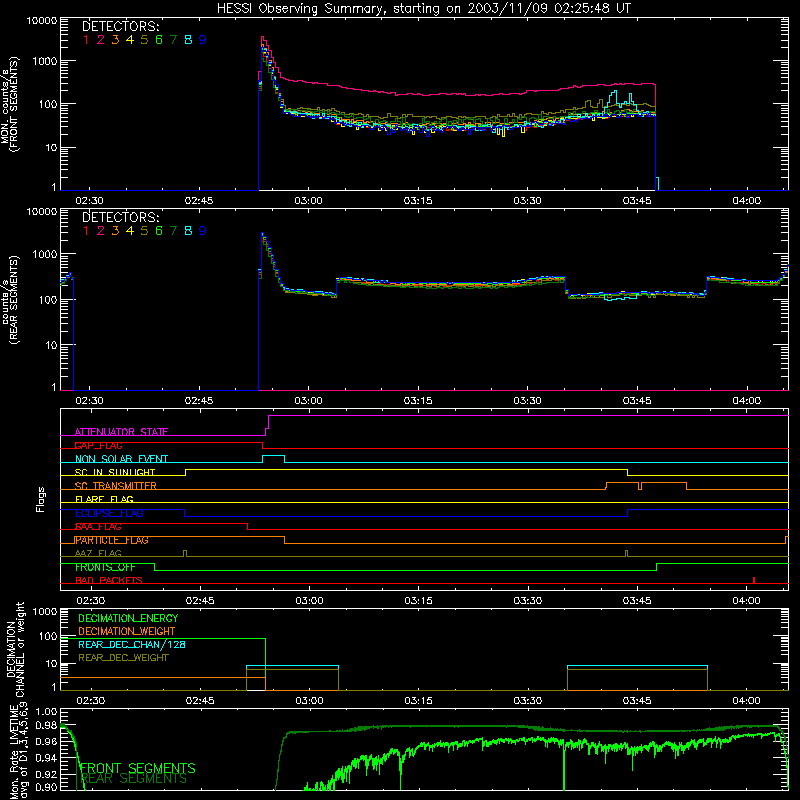Image resolution: width=800 pixels, height=800 pixels.
Task: Click the 03:45 tick label under the Flags plot
Action: tap(637, 601)
